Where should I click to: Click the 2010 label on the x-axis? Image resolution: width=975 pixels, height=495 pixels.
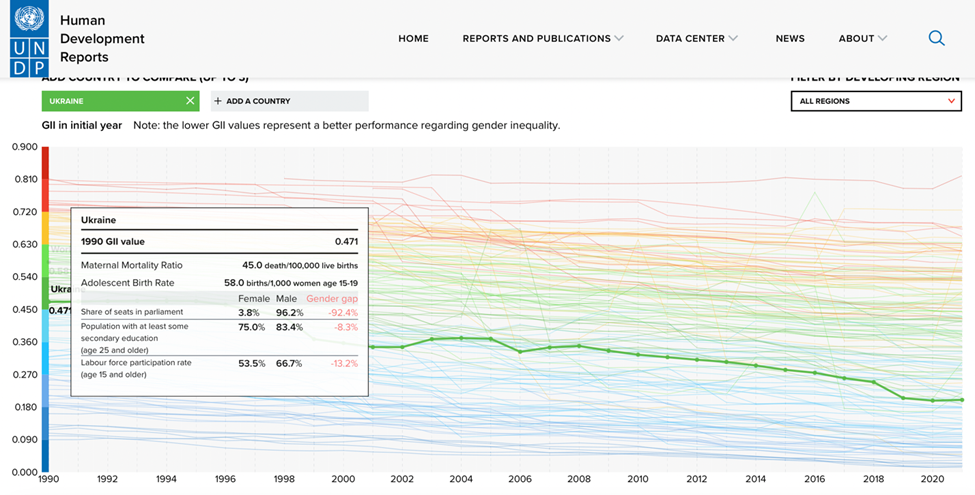pyautogui.click(x=638, y=479)
